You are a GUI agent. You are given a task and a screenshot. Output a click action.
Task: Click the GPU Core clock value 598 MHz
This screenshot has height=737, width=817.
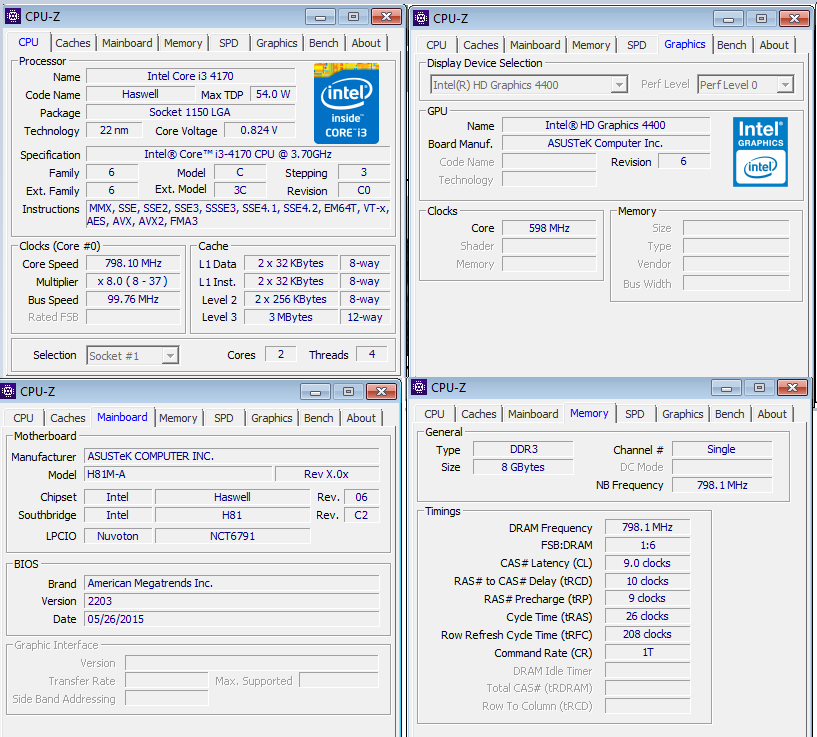click(x=549, y=228)
